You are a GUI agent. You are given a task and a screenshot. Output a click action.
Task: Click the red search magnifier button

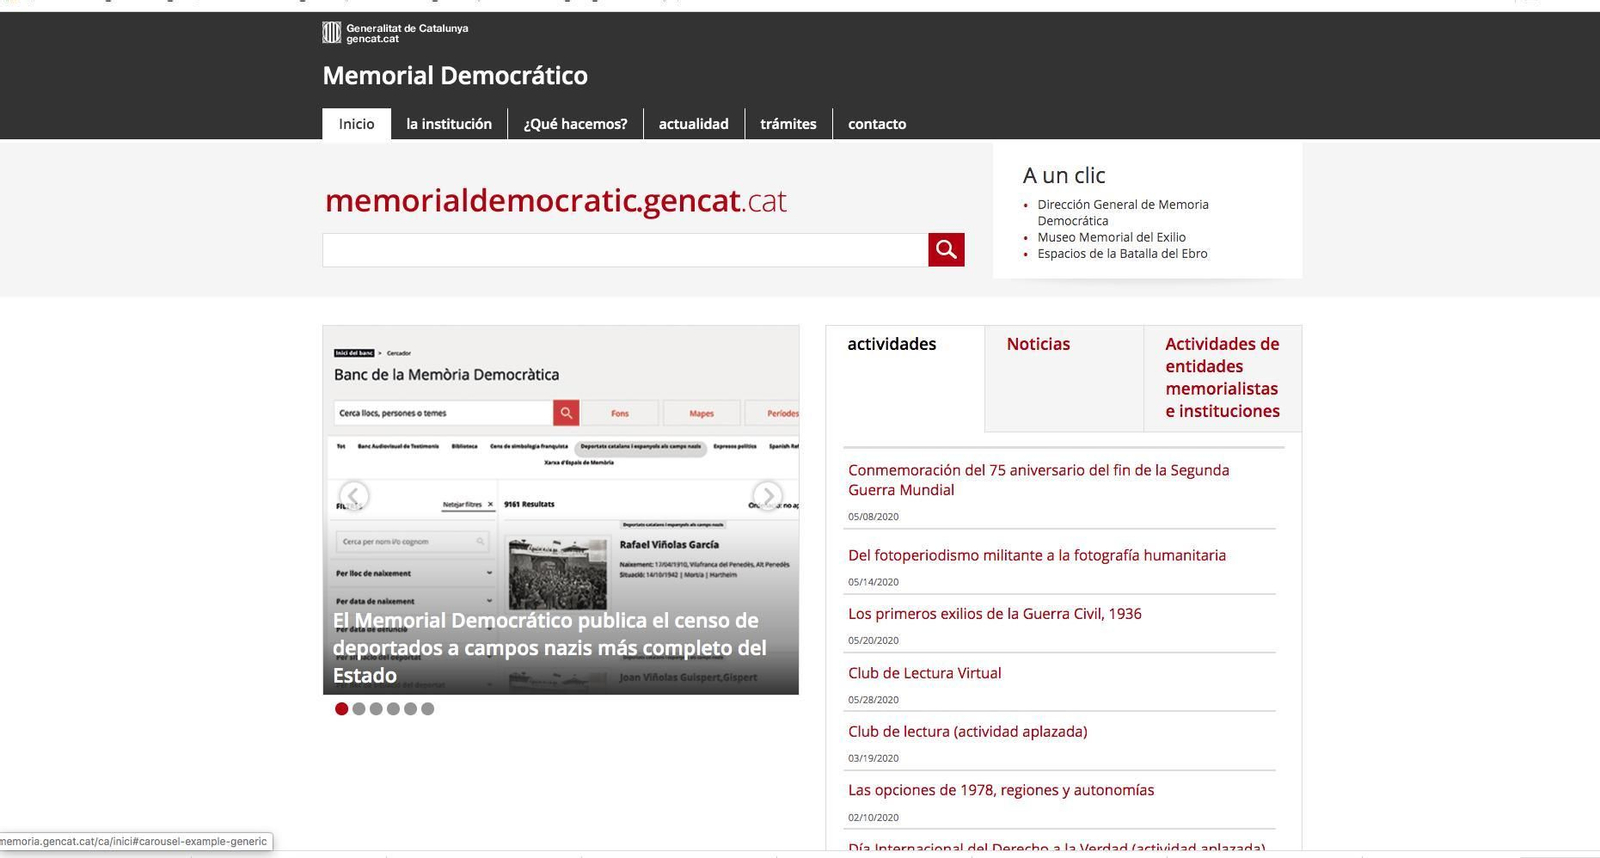pos(946,250)
